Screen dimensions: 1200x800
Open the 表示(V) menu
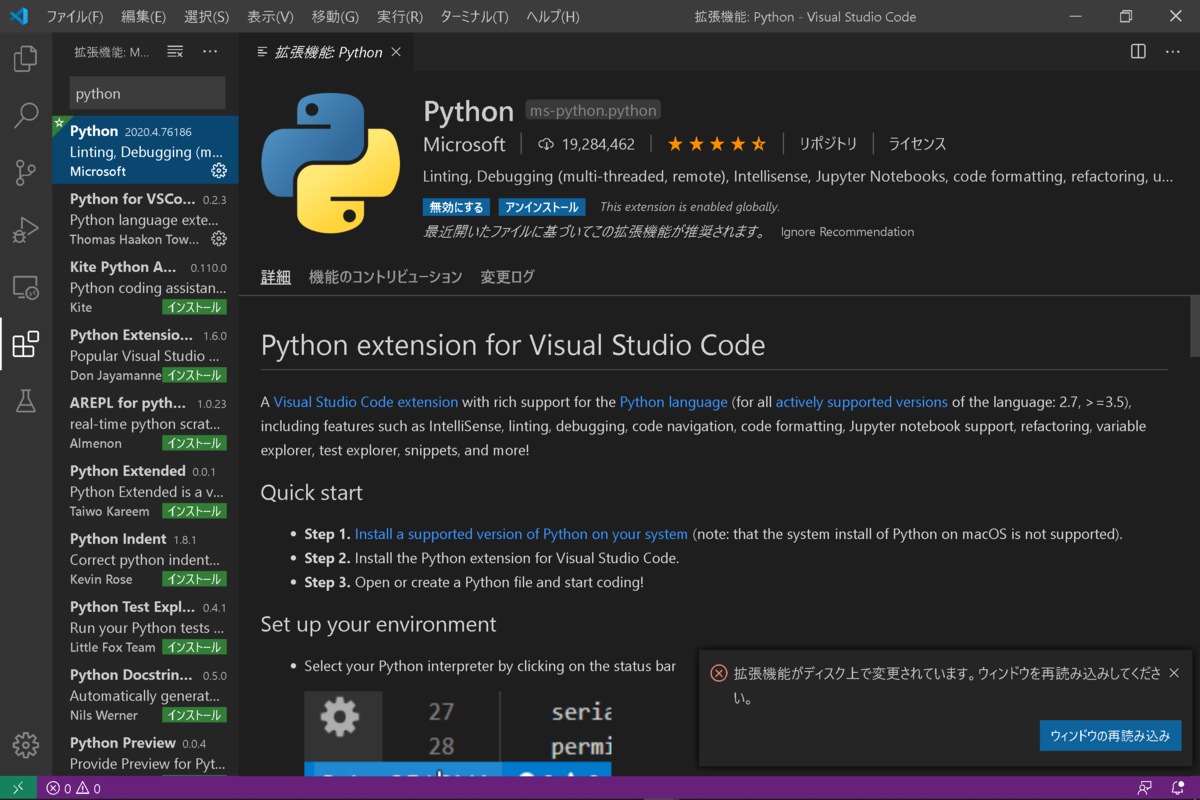[270, 17]
